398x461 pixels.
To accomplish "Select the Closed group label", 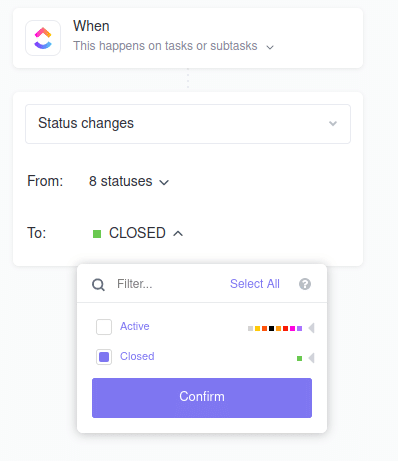I will pyautogui.click(x=137, y=356).
